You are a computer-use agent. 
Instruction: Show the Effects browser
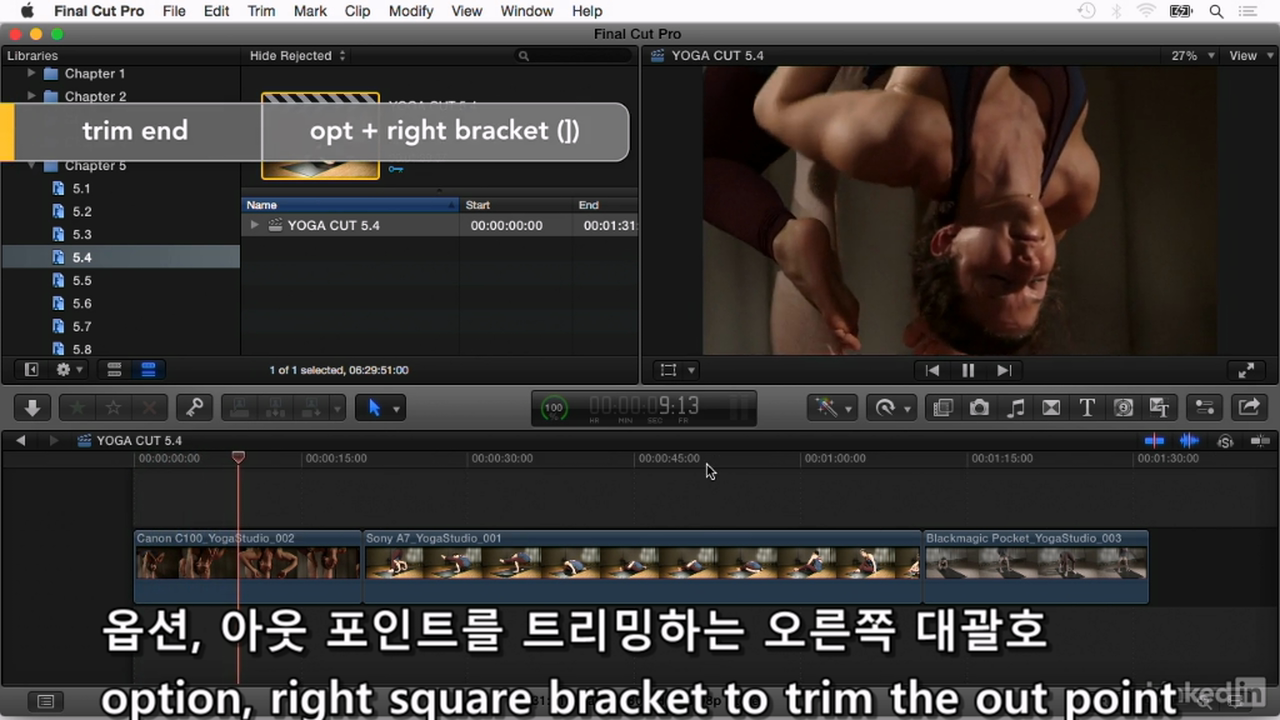942,407
